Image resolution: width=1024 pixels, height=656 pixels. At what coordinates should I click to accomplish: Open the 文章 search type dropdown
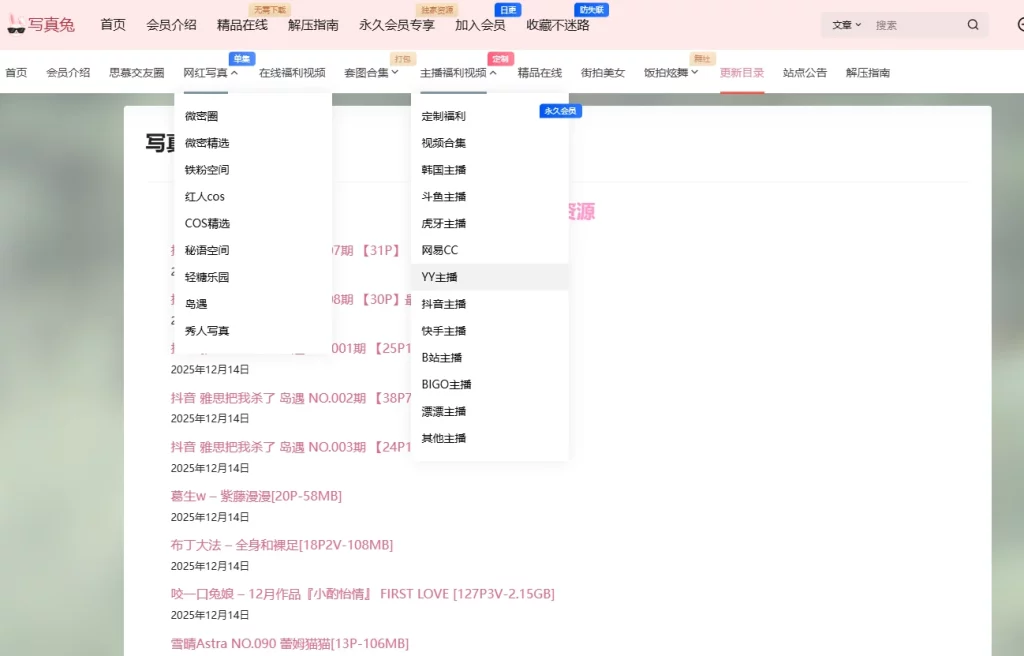point(846,25)
